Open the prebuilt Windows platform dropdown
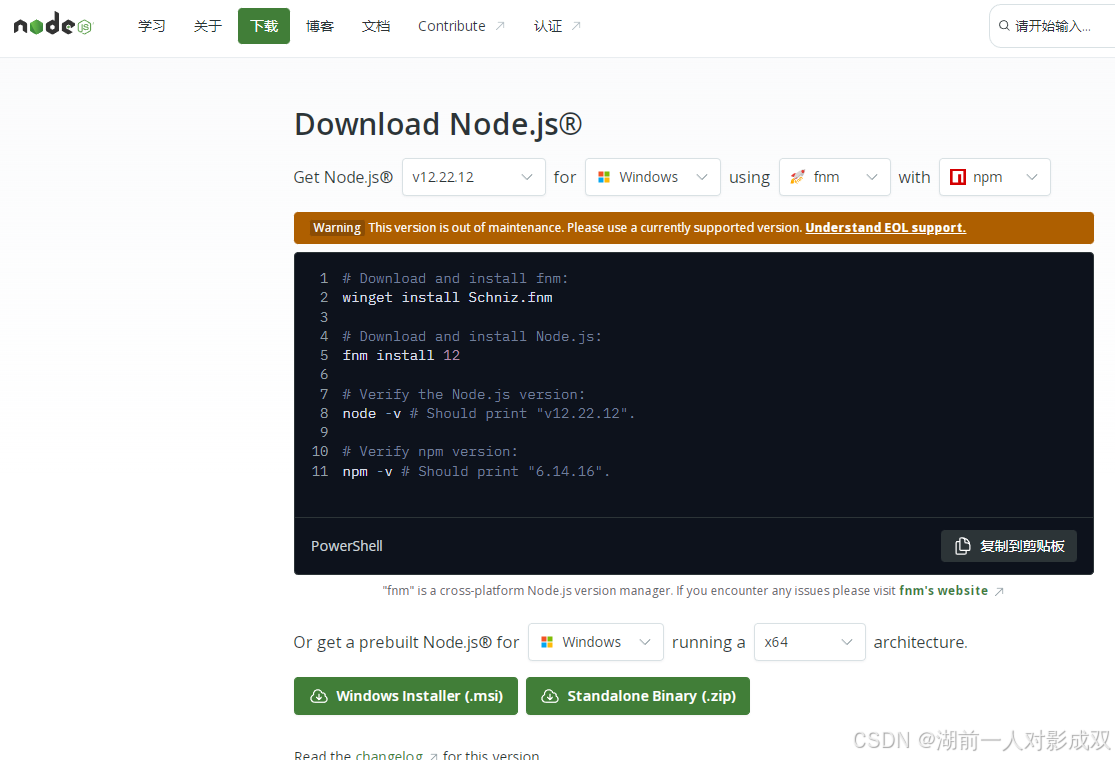Viewport: 1115px width, 760px height. (x=596, y=642)
